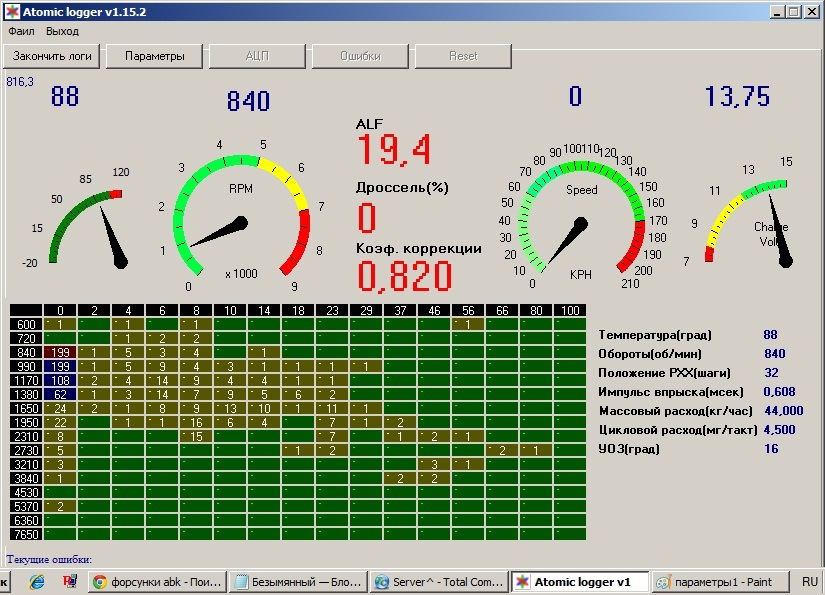Click the RU language indicator

[x=809, y=581]
